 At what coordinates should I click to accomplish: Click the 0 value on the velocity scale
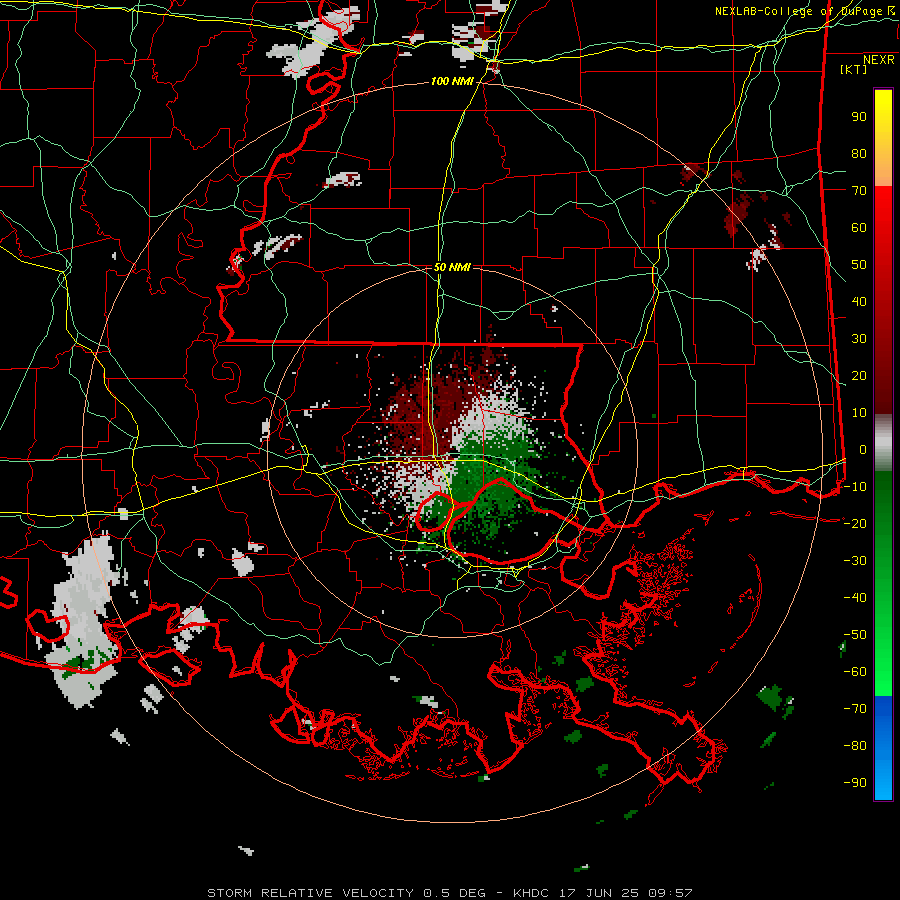(x=863, y=450)
